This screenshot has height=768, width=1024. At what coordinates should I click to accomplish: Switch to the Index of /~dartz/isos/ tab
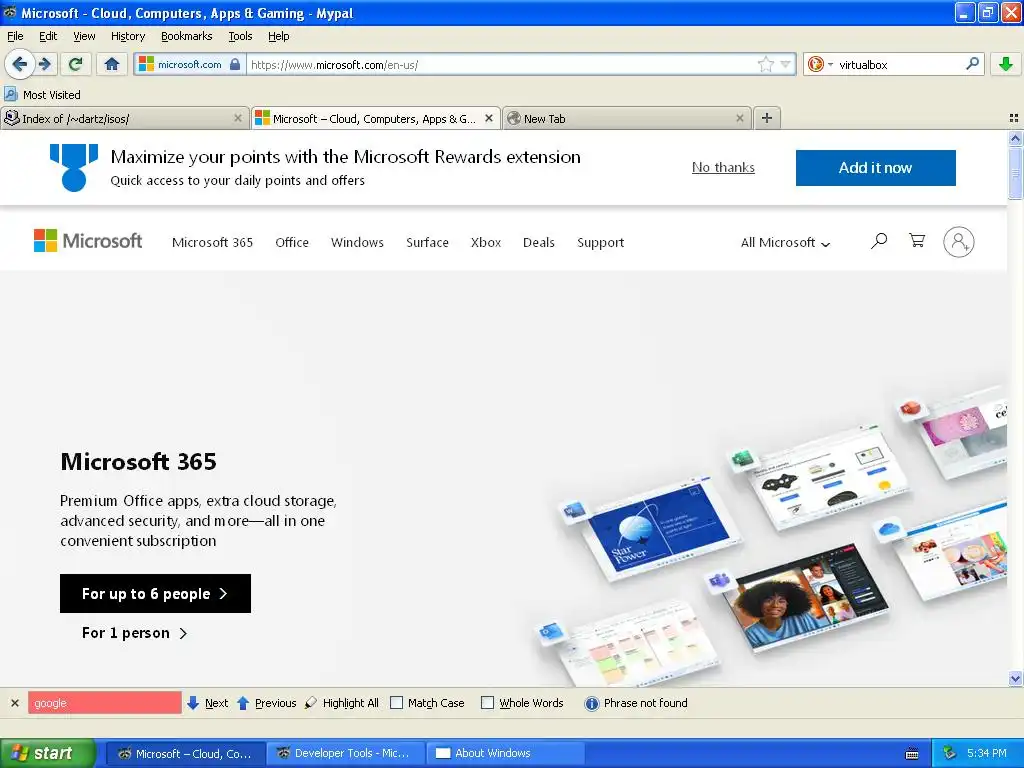(x=124, y=118)
